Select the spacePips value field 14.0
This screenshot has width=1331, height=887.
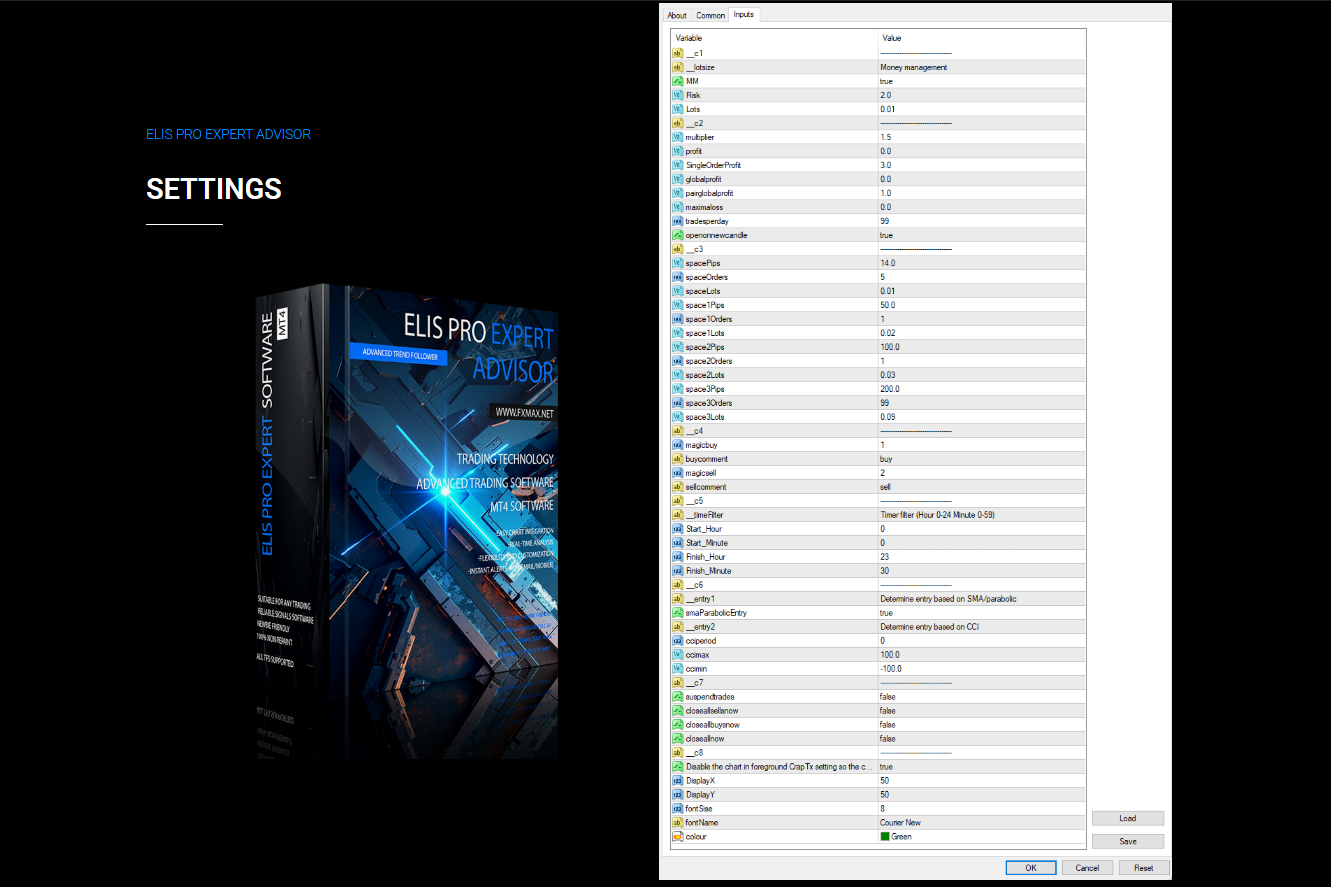pos(888,263)
